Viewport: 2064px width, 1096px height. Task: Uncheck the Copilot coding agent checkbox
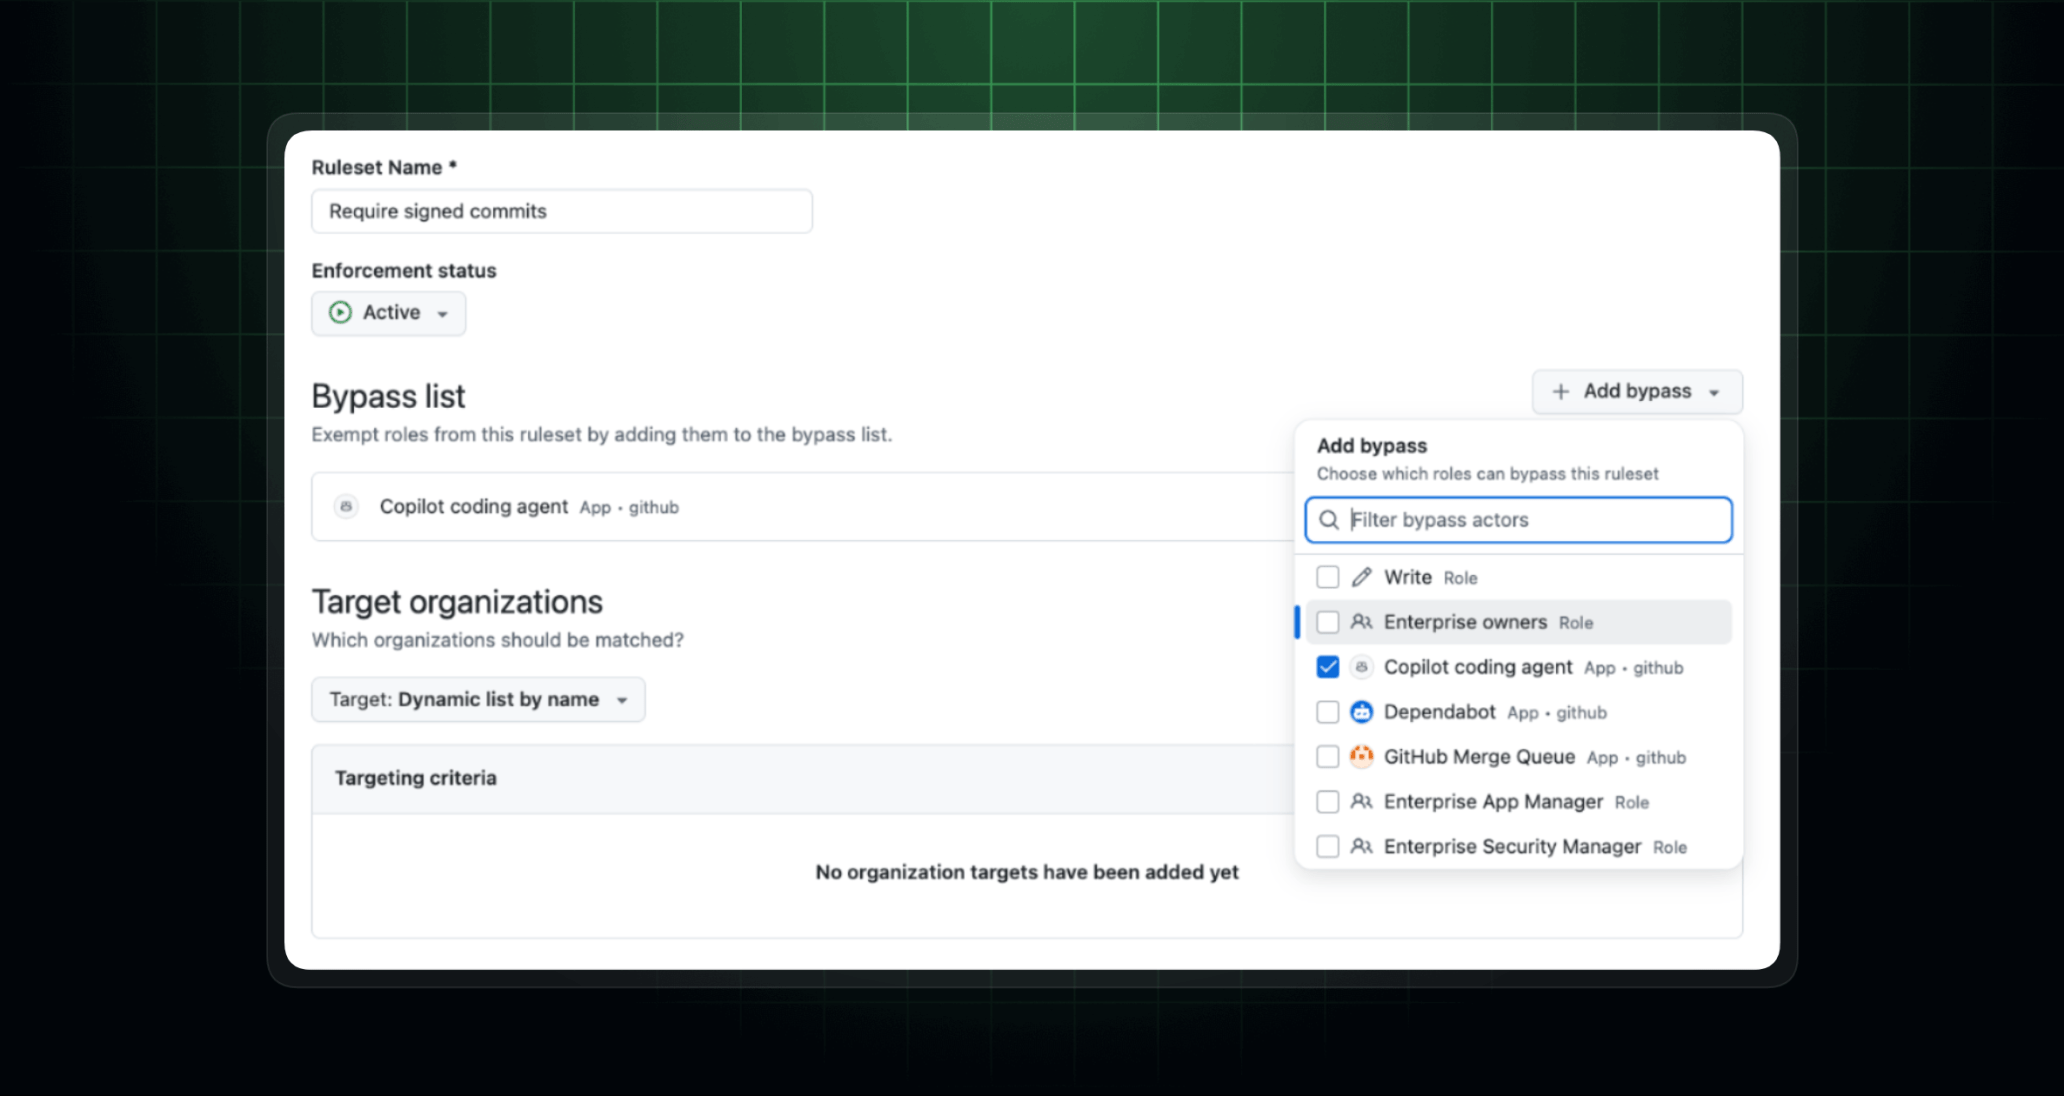click(x=1327, y=667)
